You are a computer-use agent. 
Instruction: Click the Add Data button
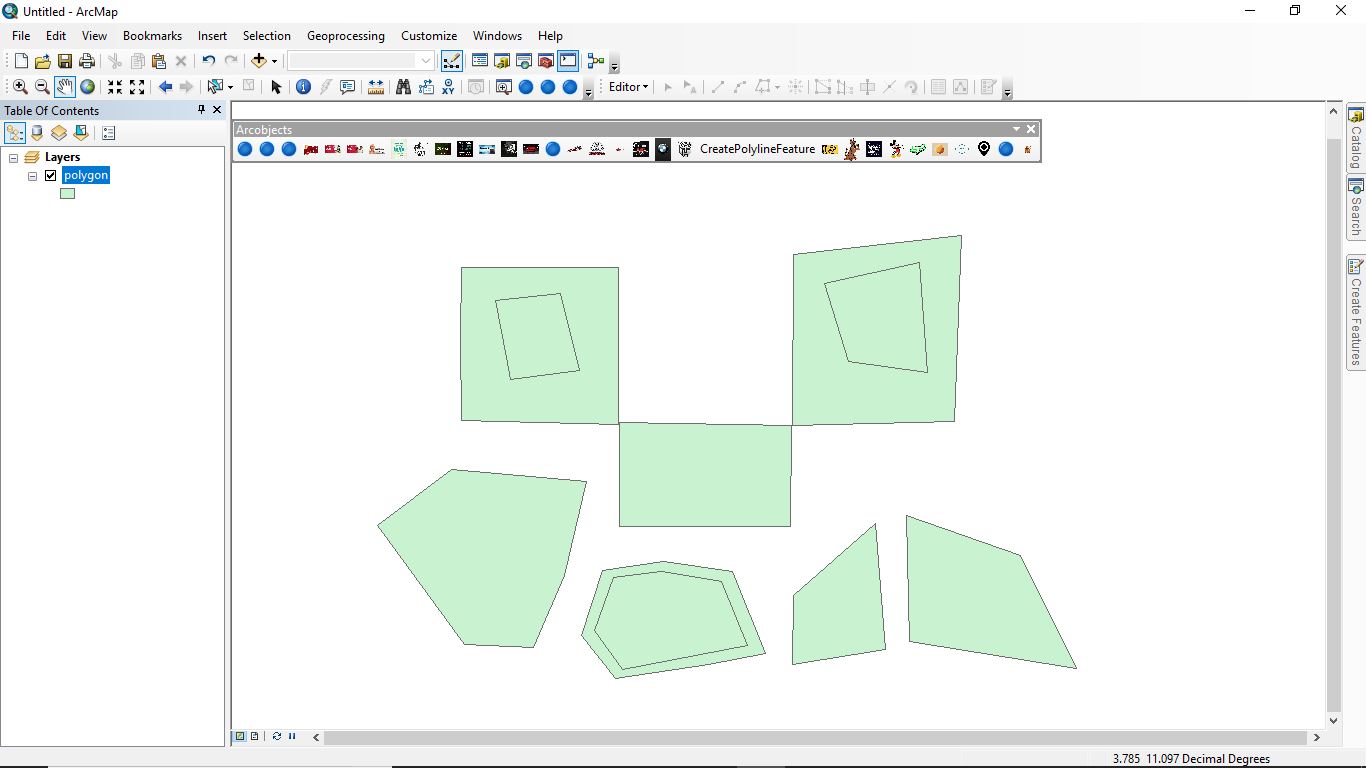259,61
